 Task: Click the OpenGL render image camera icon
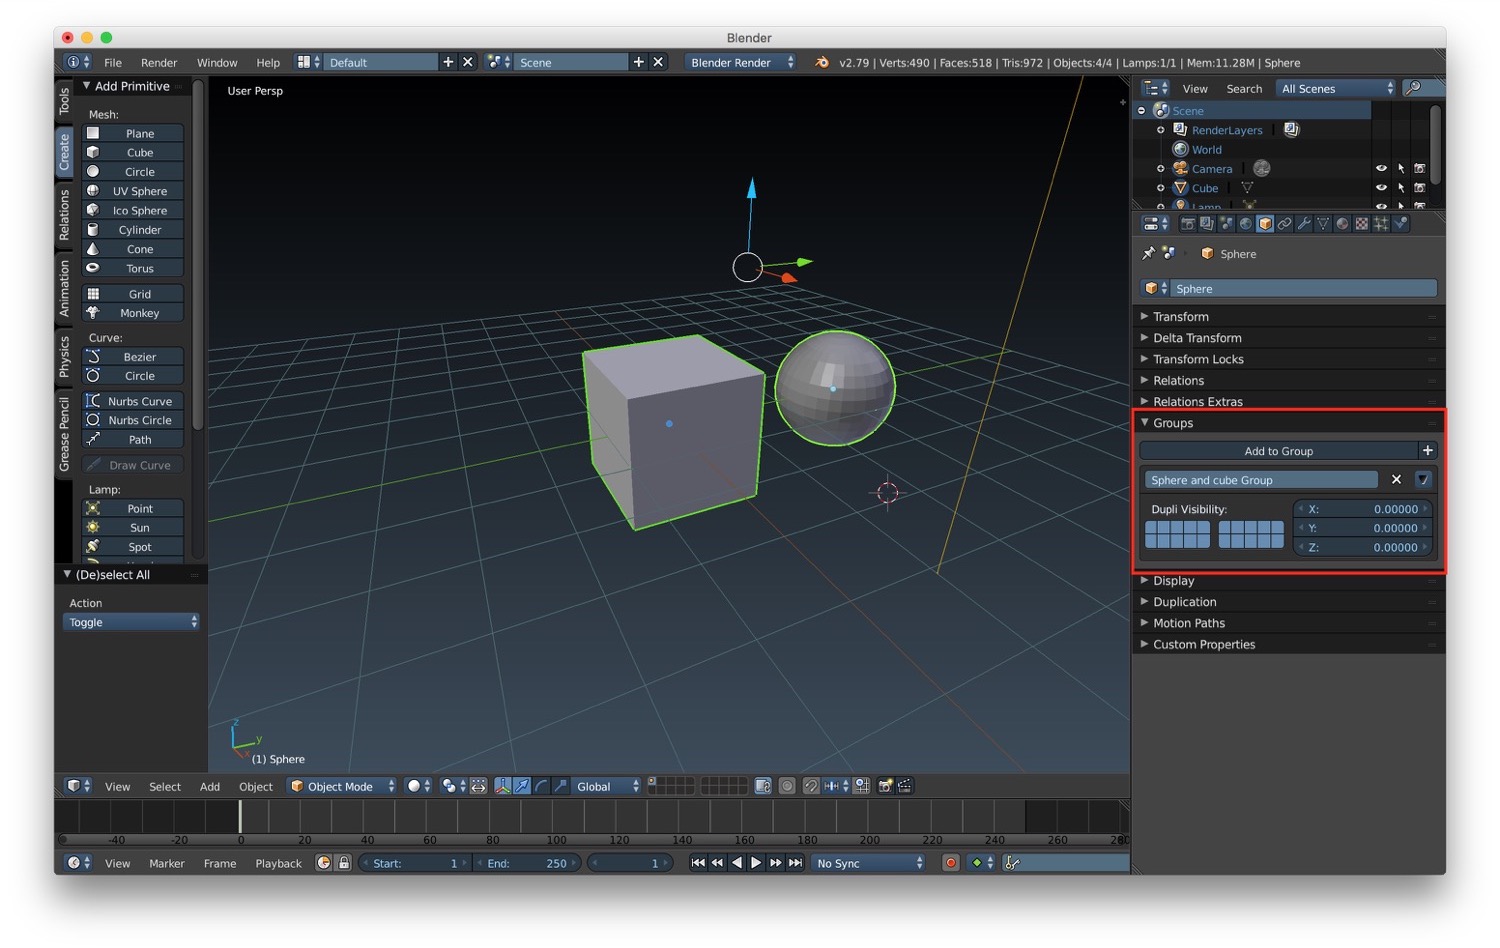(885, 786)
